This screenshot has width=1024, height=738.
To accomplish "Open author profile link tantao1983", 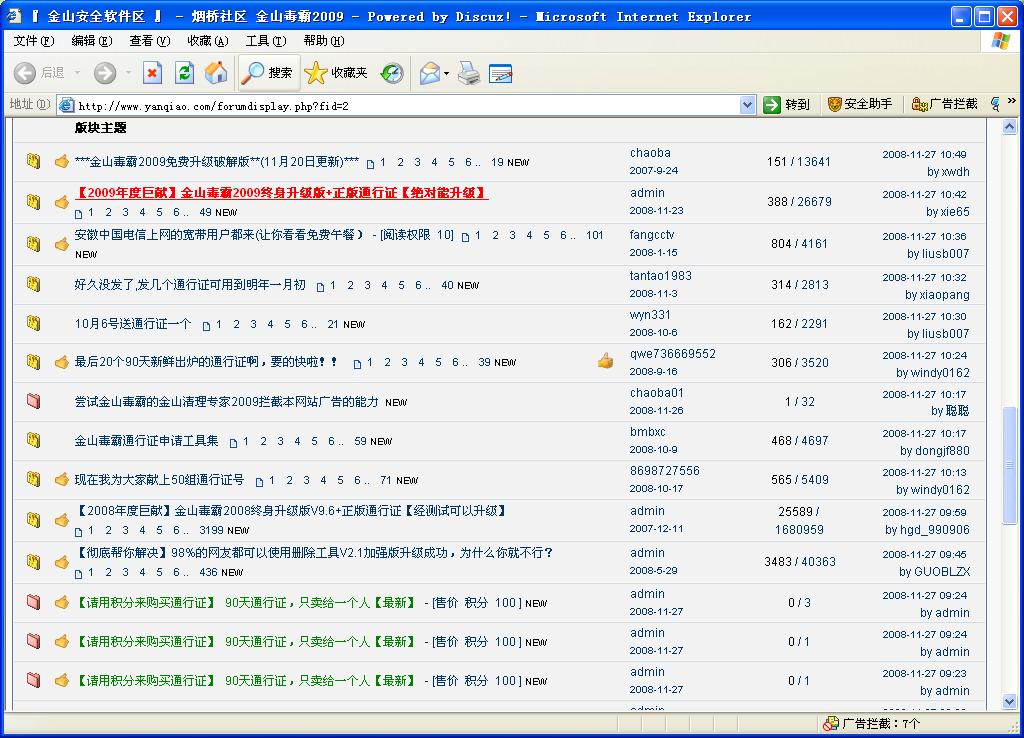I will (660, 276).
